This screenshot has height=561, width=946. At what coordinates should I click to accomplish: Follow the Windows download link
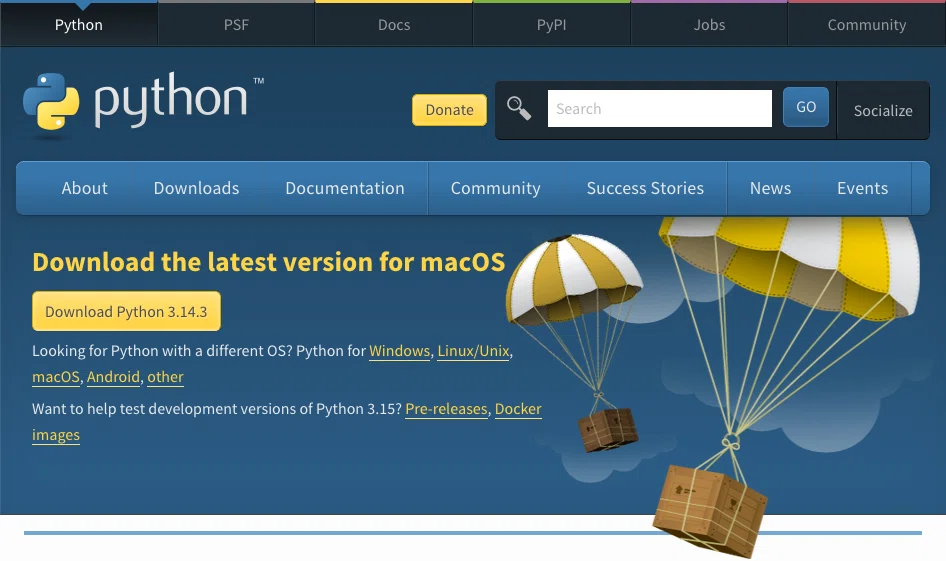click(x=399, y=350)
